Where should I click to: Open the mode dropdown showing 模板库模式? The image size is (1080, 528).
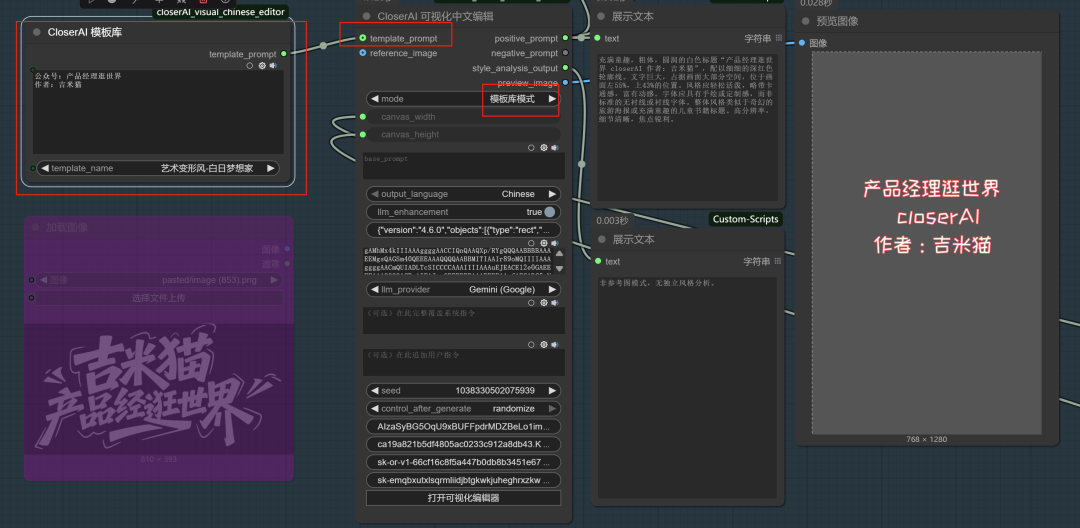tap(464, 99)
